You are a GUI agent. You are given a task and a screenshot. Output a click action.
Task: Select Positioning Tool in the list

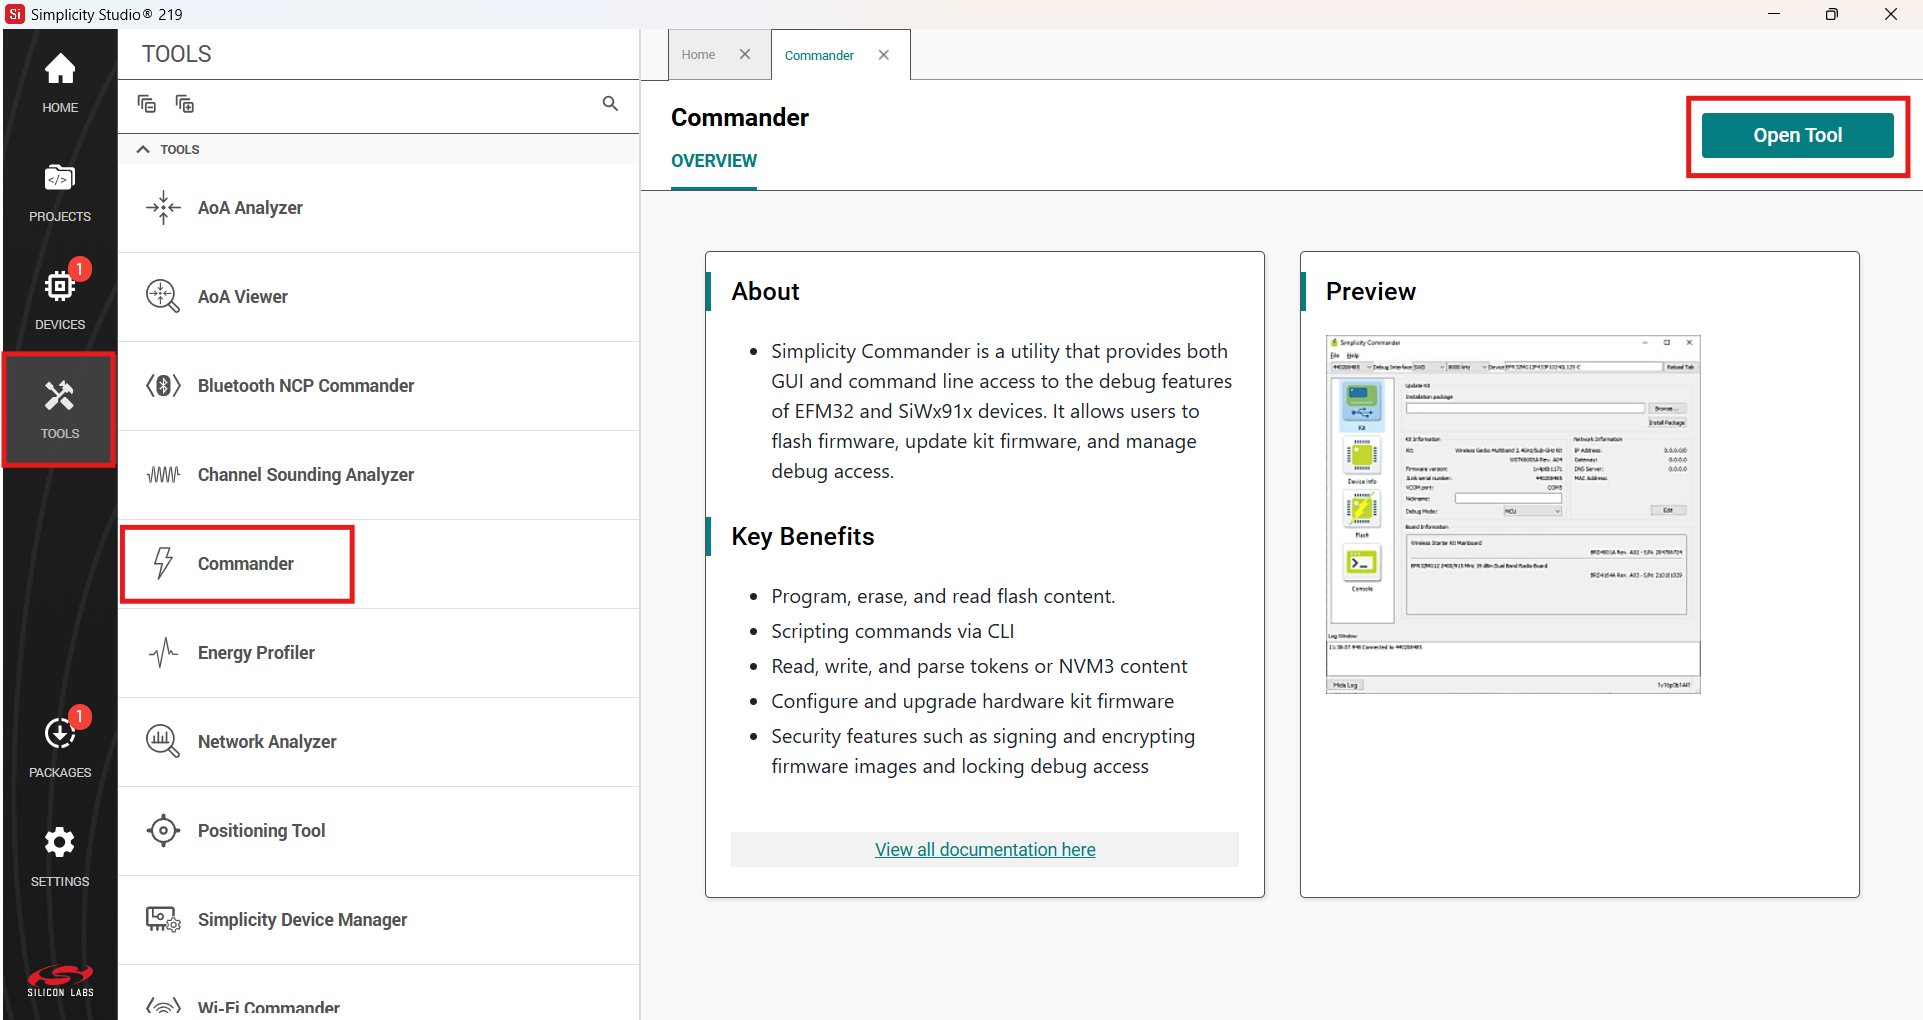click(261, 831)
